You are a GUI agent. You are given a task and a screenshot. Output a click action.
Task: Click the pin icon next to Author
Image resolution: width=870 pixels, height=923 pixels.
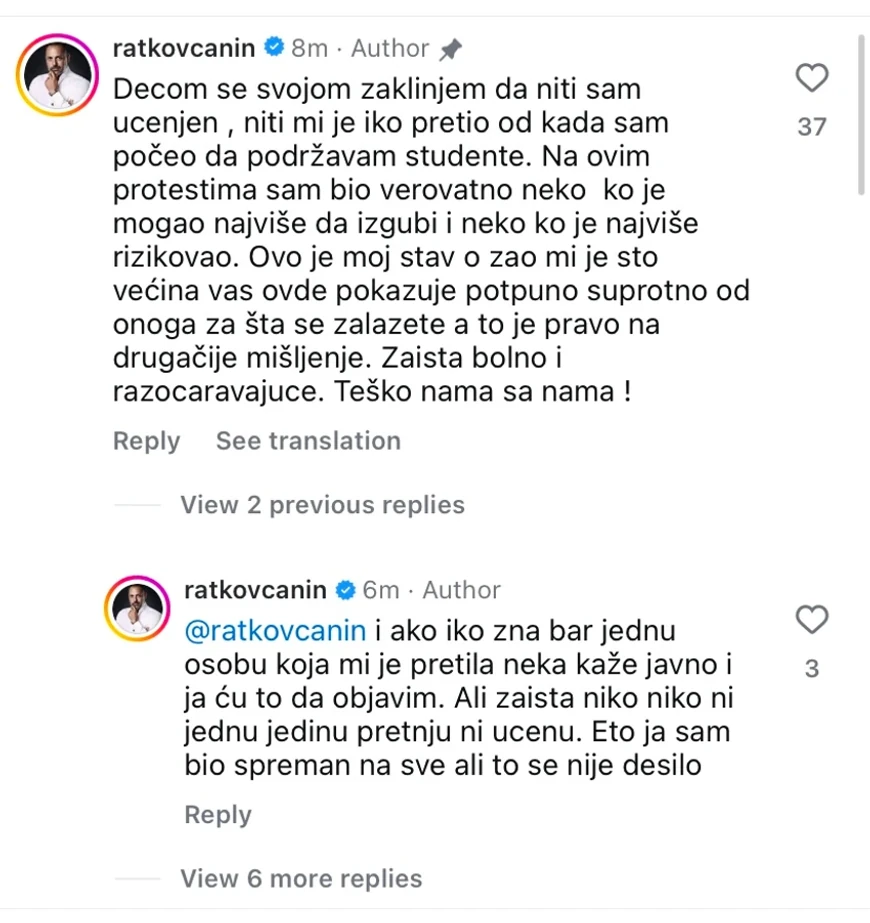point(451,48)
